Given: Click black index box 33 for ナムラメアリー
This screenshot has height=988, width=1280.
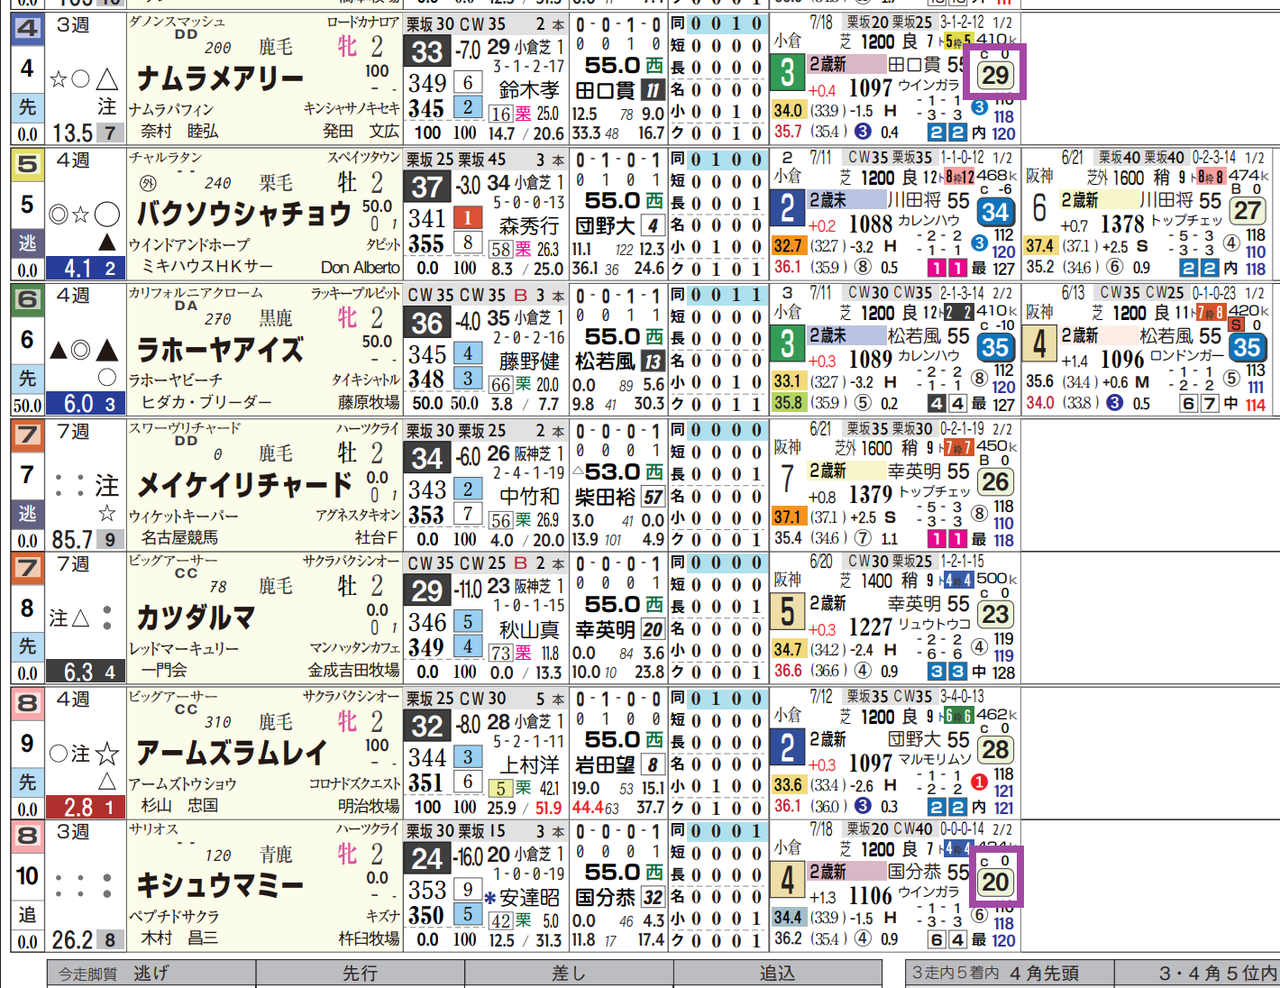Looking at the screenshot, I should (x=427, y=52).
